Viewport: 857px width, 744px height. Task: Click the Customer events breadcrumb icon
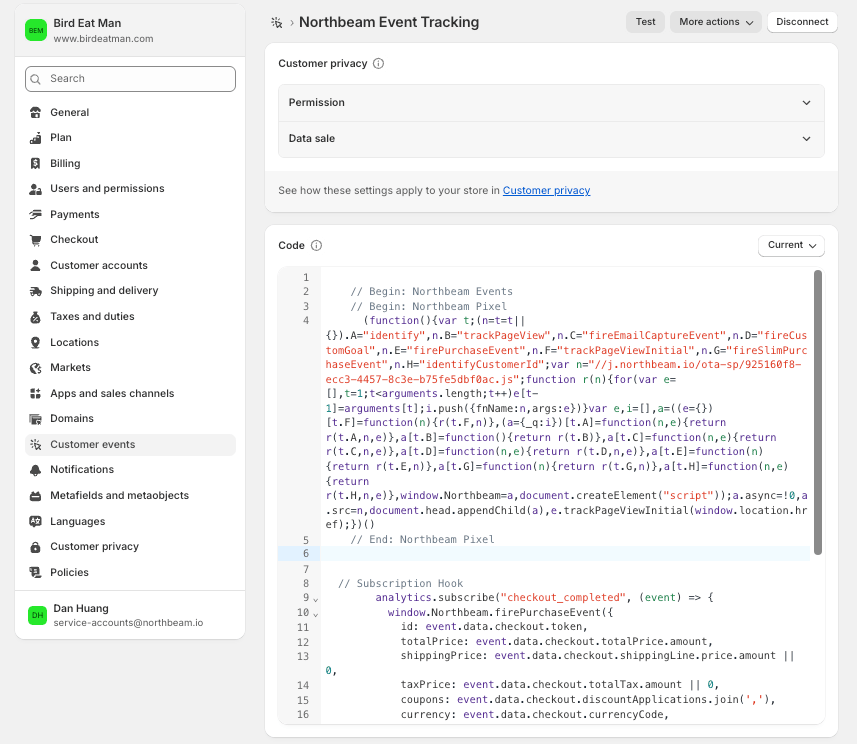point(277,22)
